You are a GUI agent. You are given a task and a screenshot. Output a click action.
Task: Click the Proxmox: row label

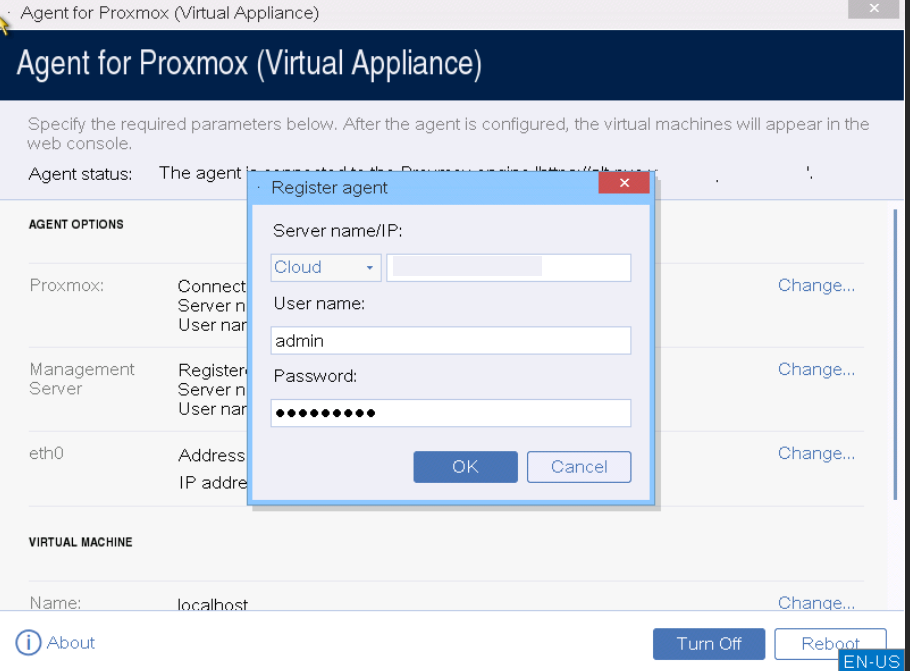point(67,286)
